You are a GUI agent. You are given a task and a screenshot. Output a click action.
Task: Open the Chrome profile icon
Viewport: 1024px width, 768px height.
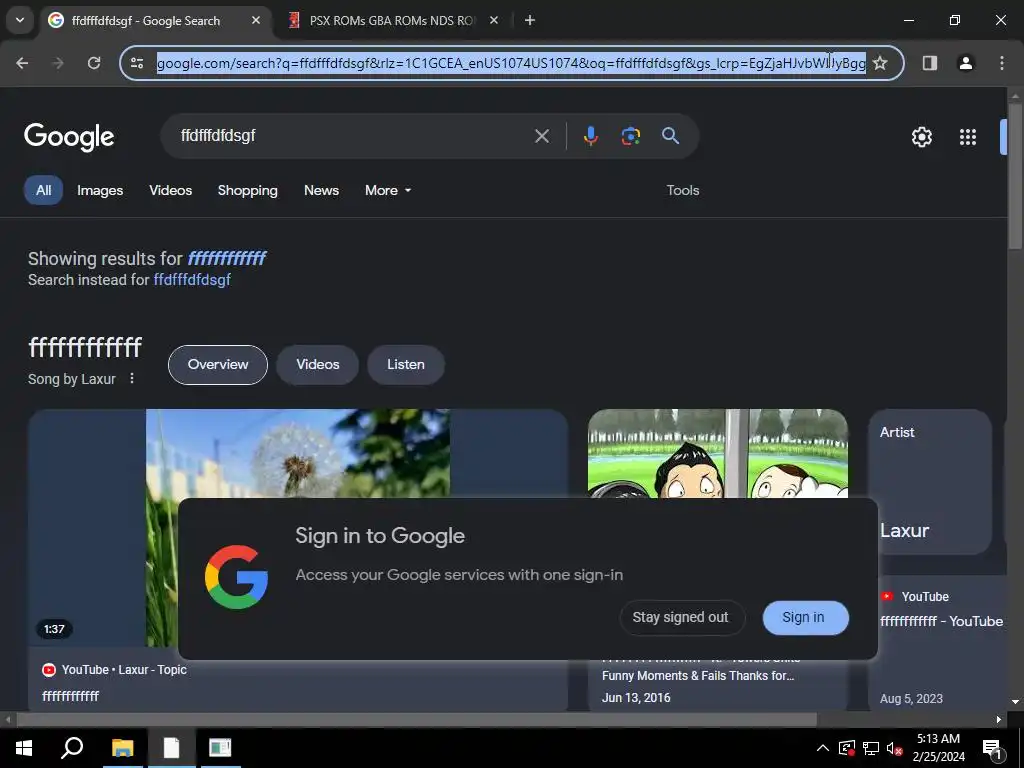point(966,63)
